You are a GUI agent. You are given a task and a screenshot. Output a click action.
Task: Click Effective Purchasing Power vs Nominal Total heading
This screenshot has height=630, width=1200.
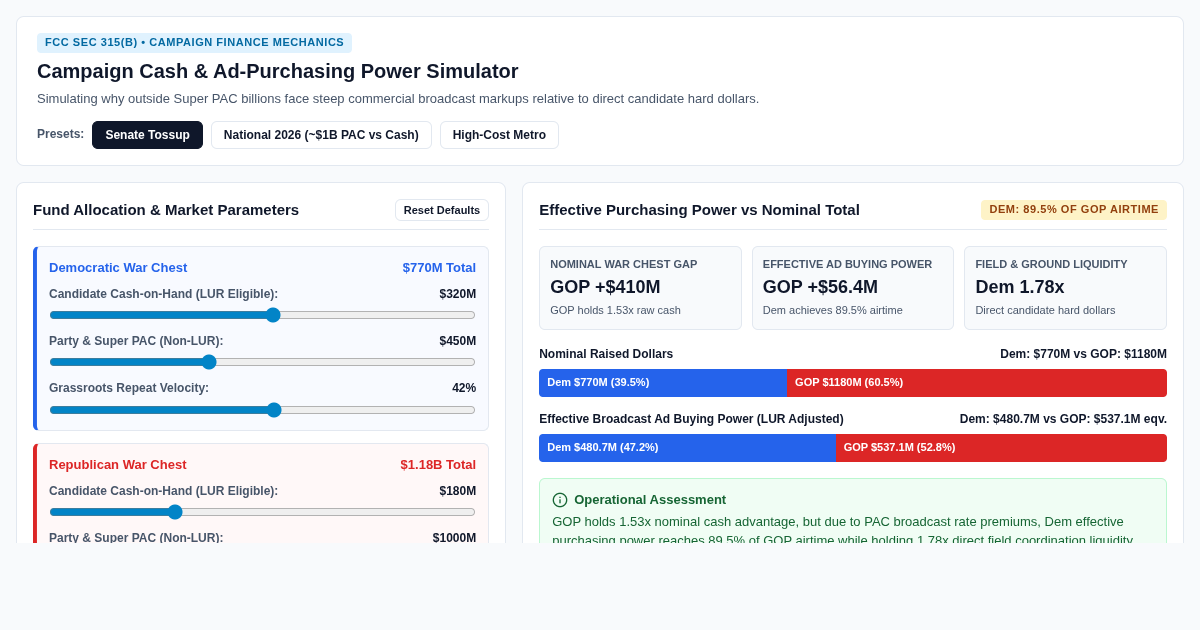pyautogui.click(x=699, y=210)
